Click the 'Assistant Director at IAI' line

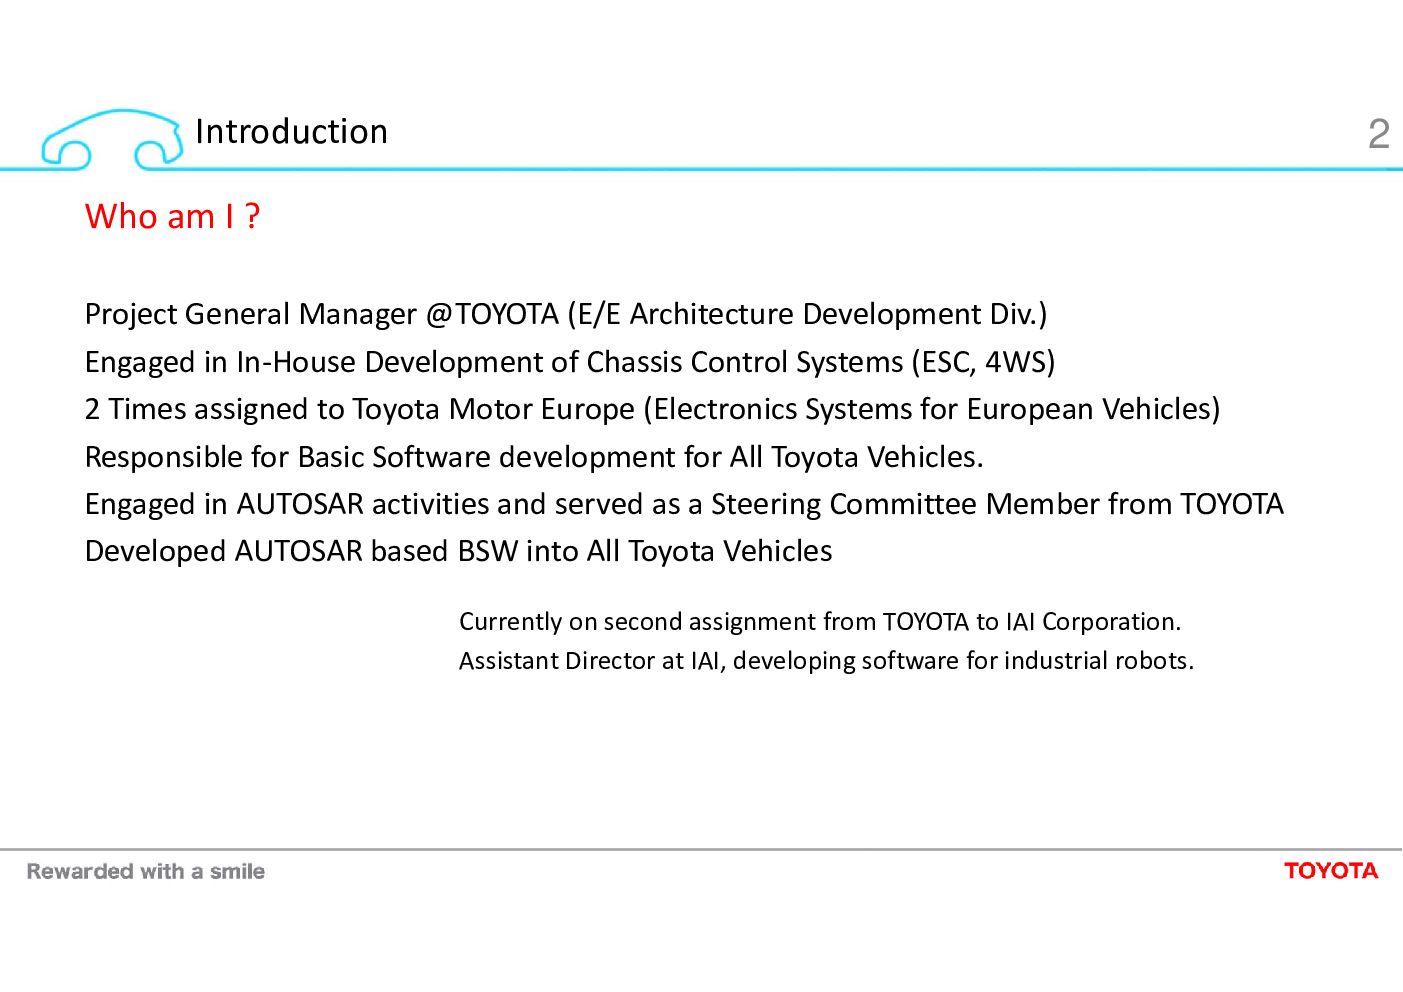(x=826, y=661)
